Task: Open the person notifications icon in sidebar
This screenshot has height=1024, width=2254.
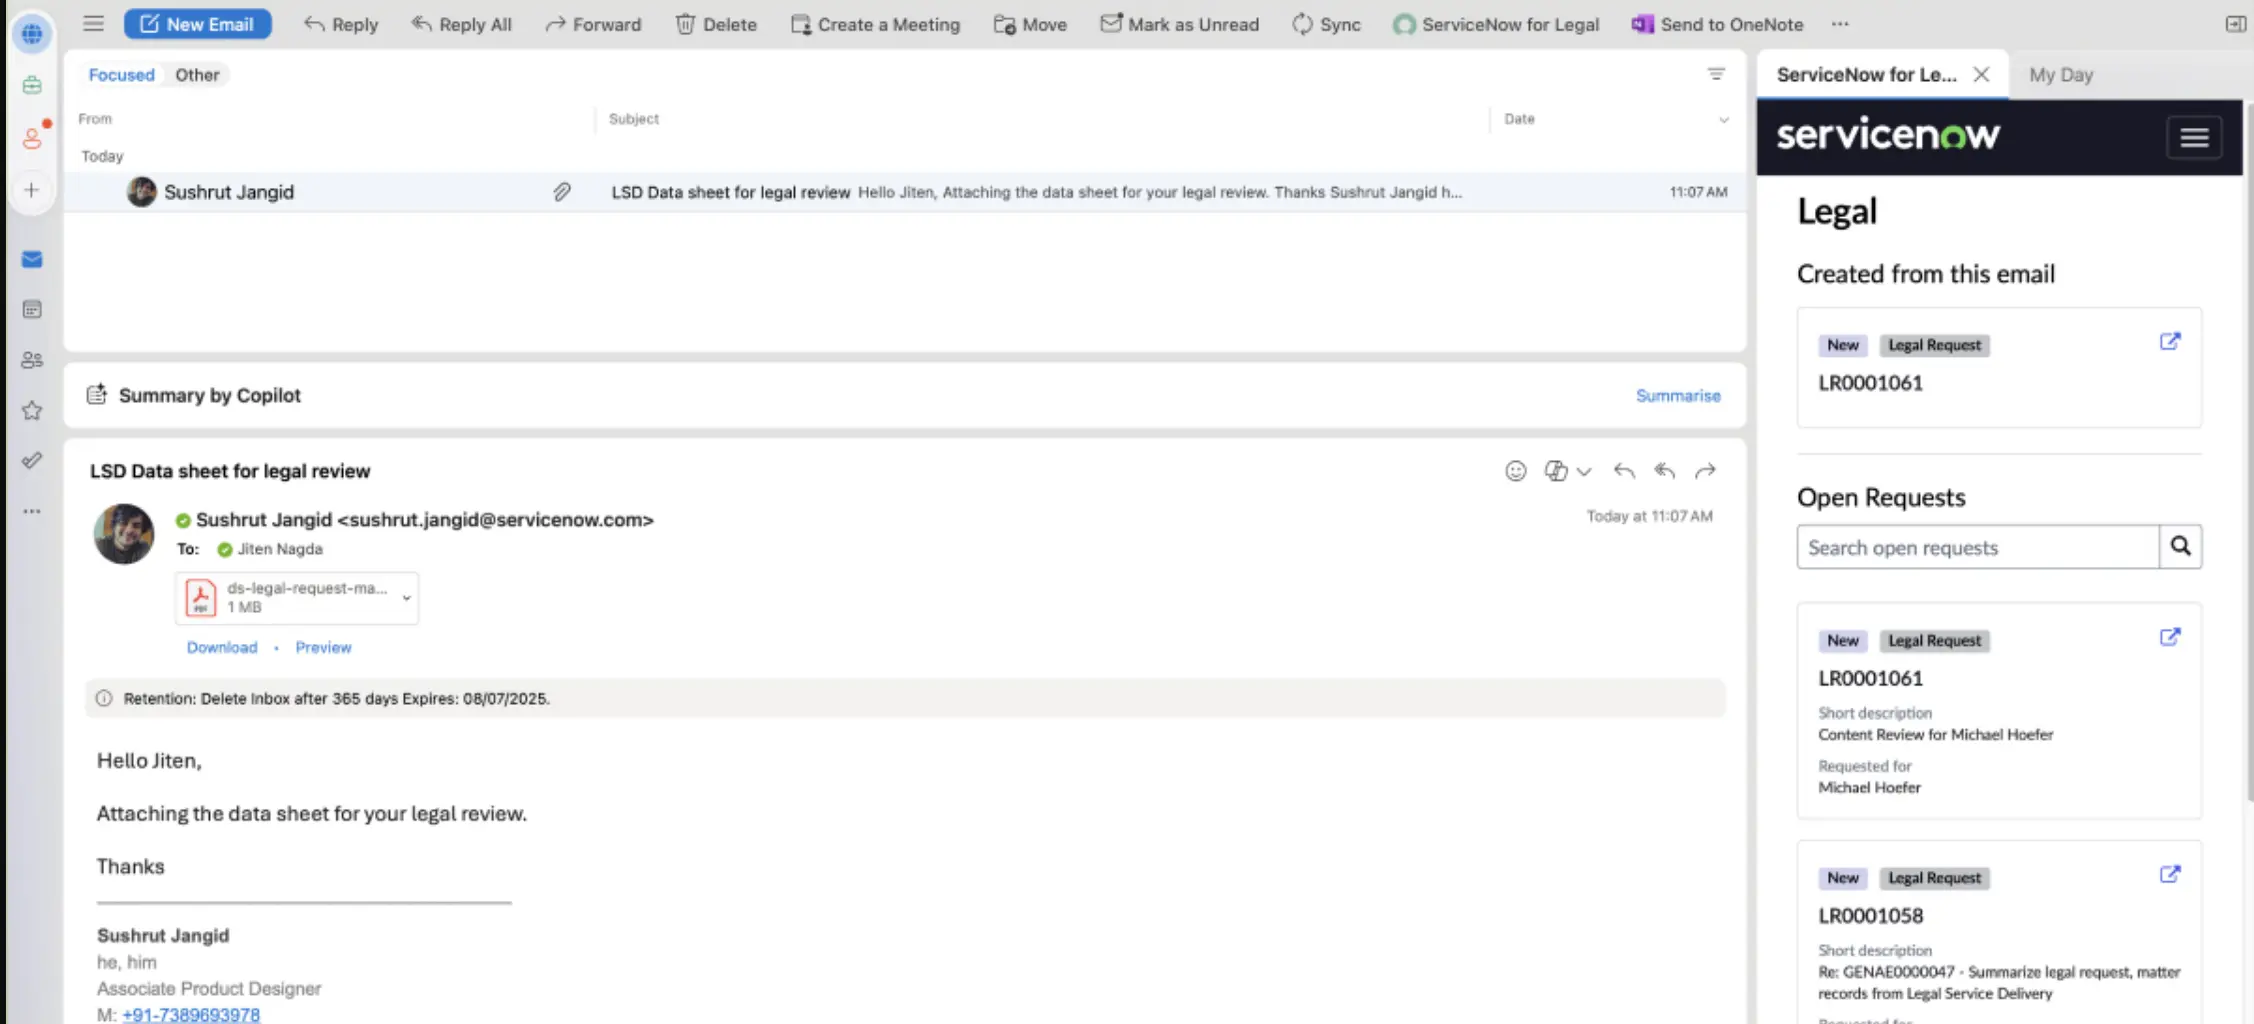Action: click(32, 138)
